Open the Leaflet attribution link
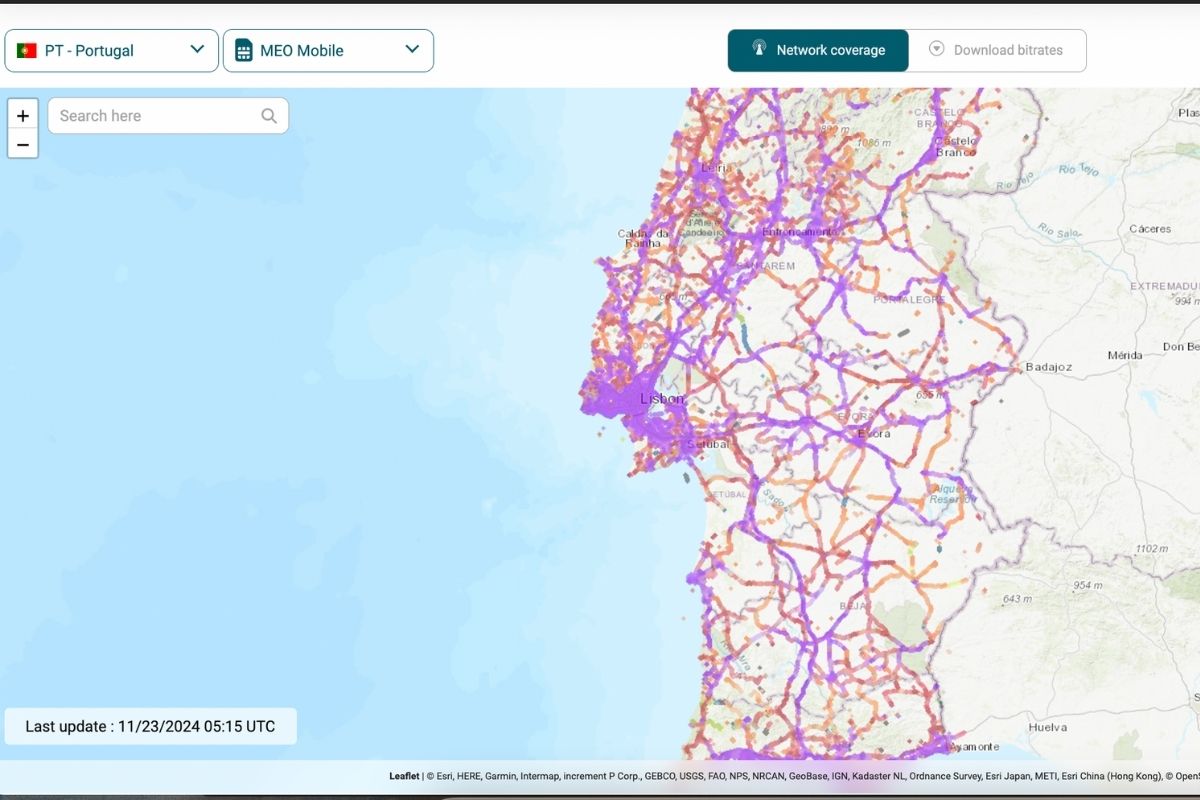 (x=403, y=775)
